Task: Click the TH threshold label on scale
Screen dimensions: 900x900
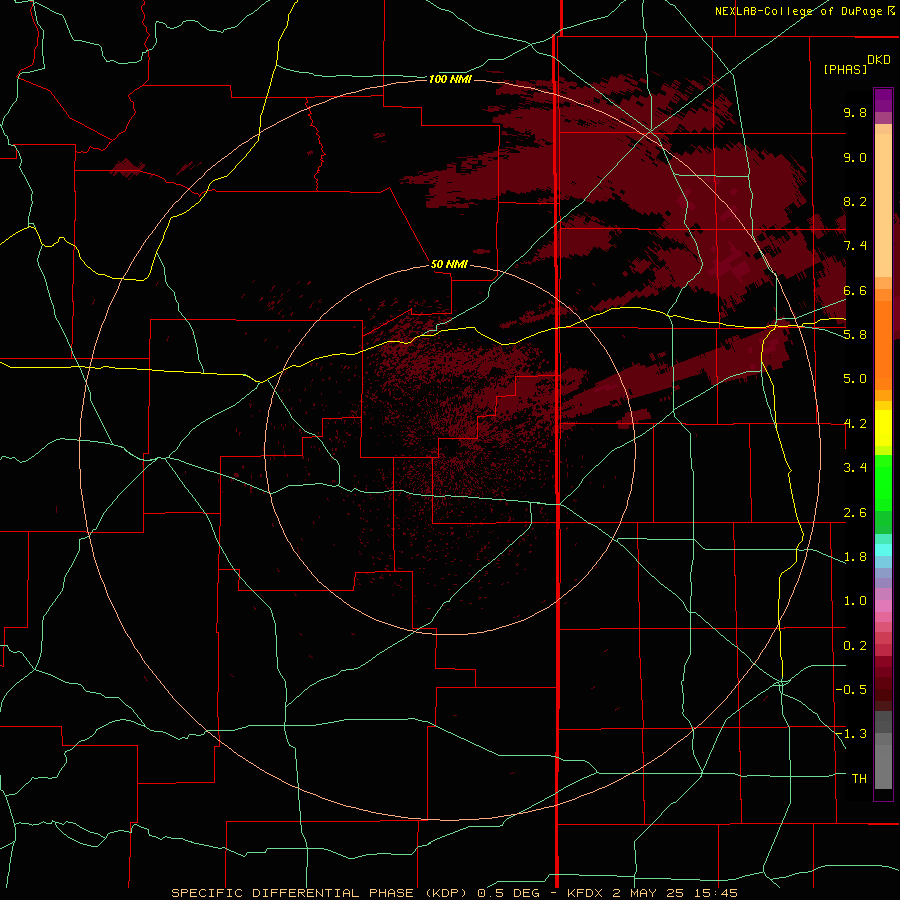Action: click(859, 779)
